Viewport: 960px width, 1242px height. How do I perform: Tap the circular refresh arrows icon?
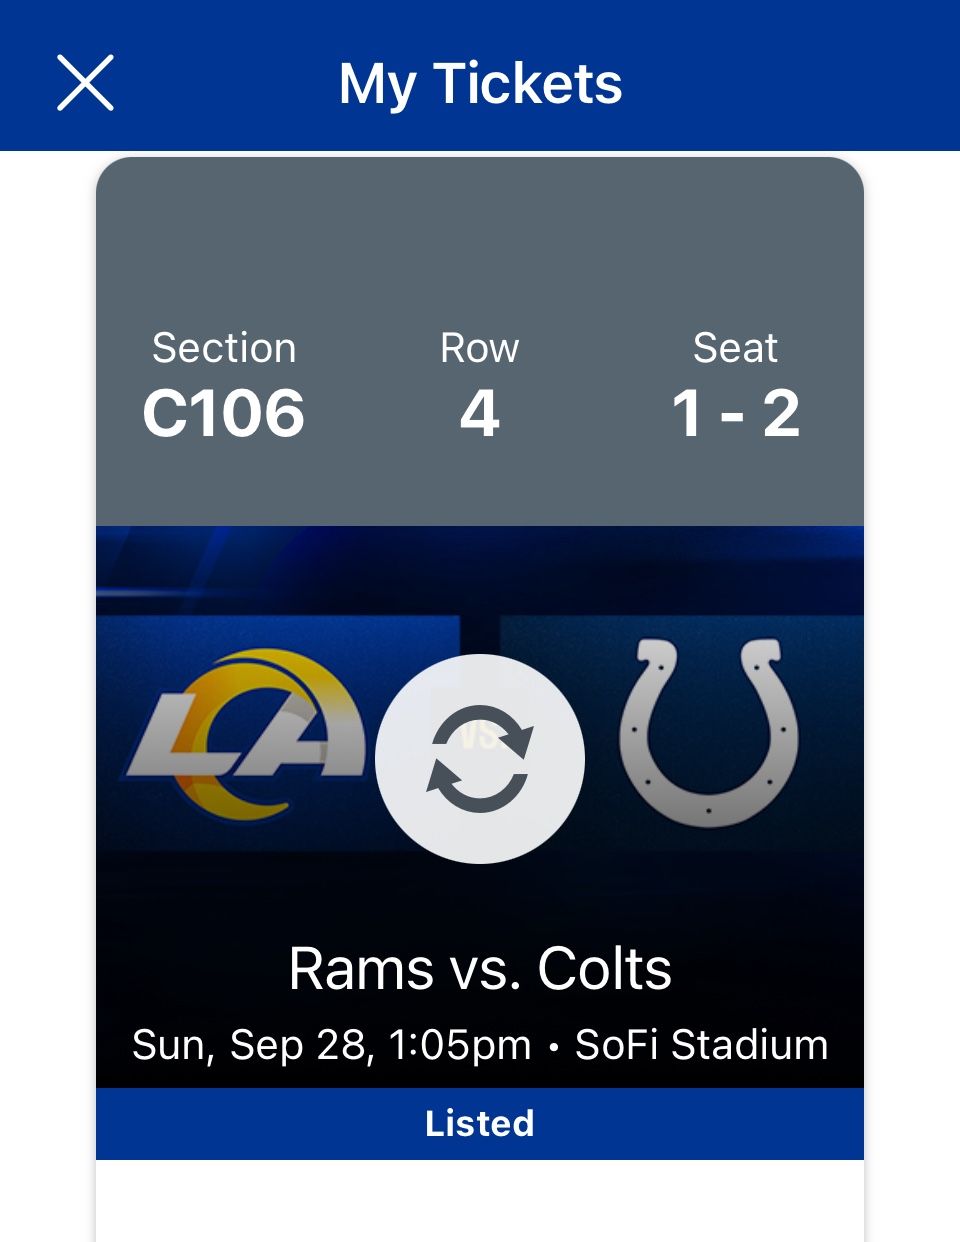pos(480,758)
